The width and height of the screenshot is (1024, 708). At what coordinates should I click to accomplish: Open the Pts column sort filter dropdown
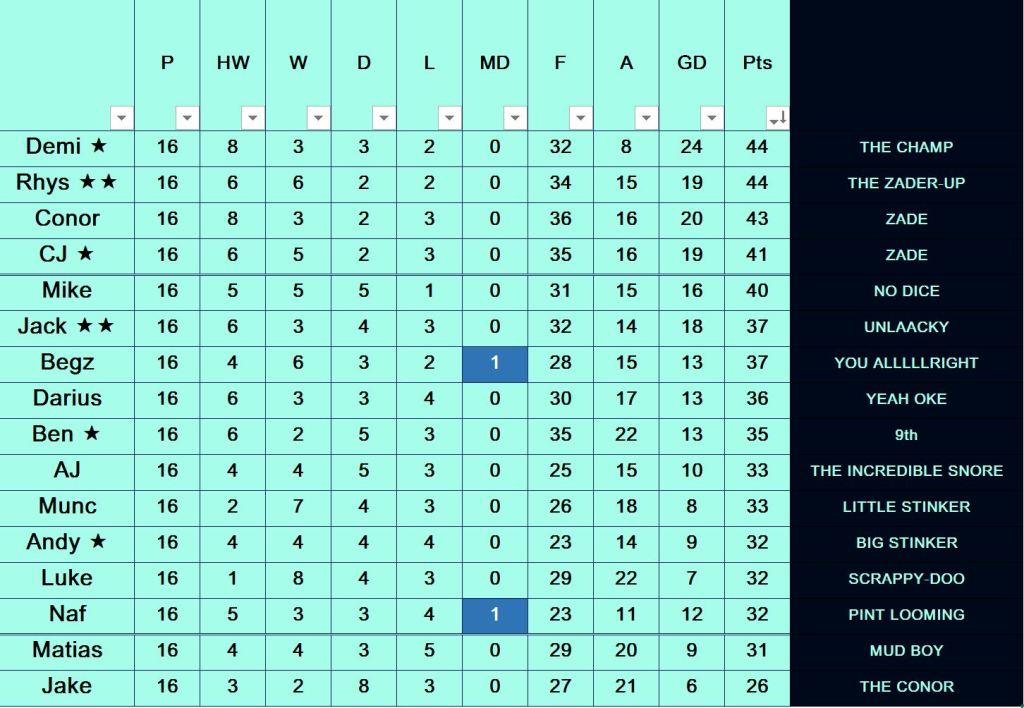[x=777, y=118]
